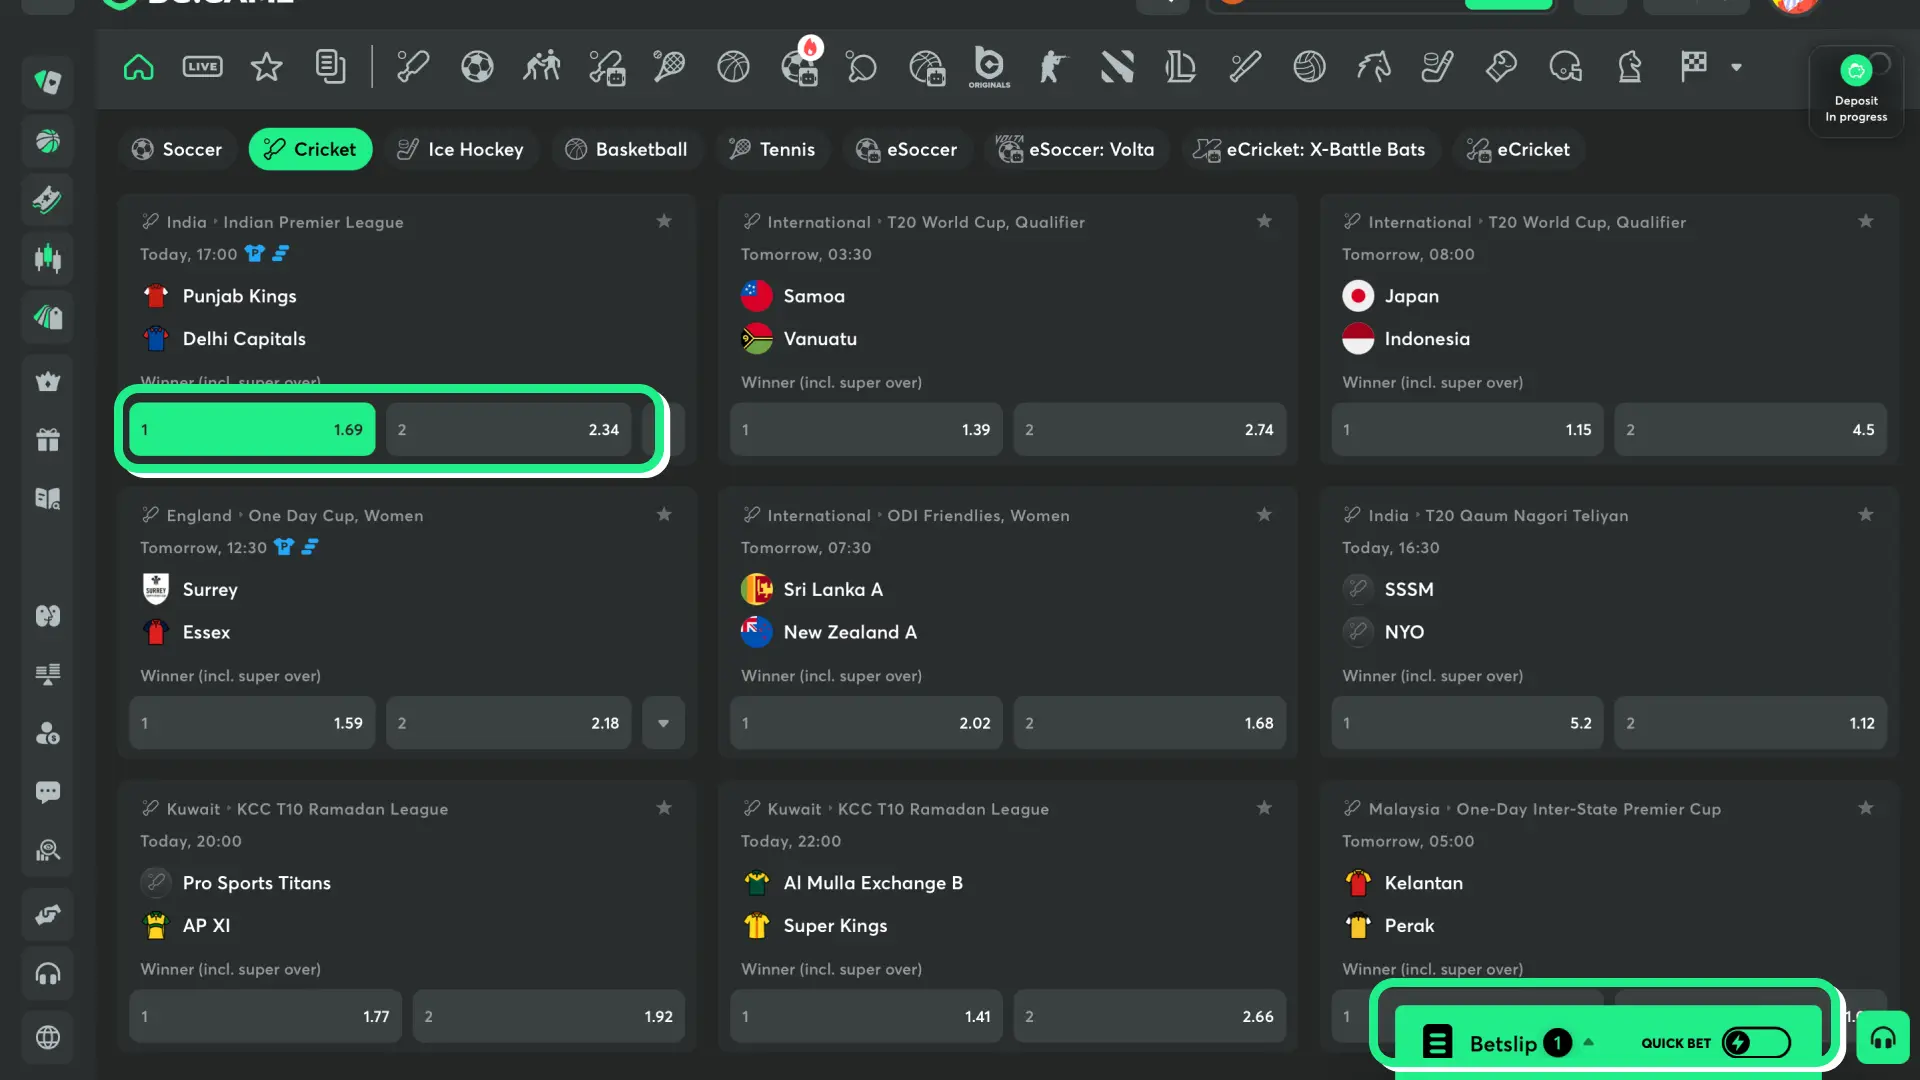Select the Counter-Strike shooter icon
The image size is (1920, 1080).
click(1053, 67)
